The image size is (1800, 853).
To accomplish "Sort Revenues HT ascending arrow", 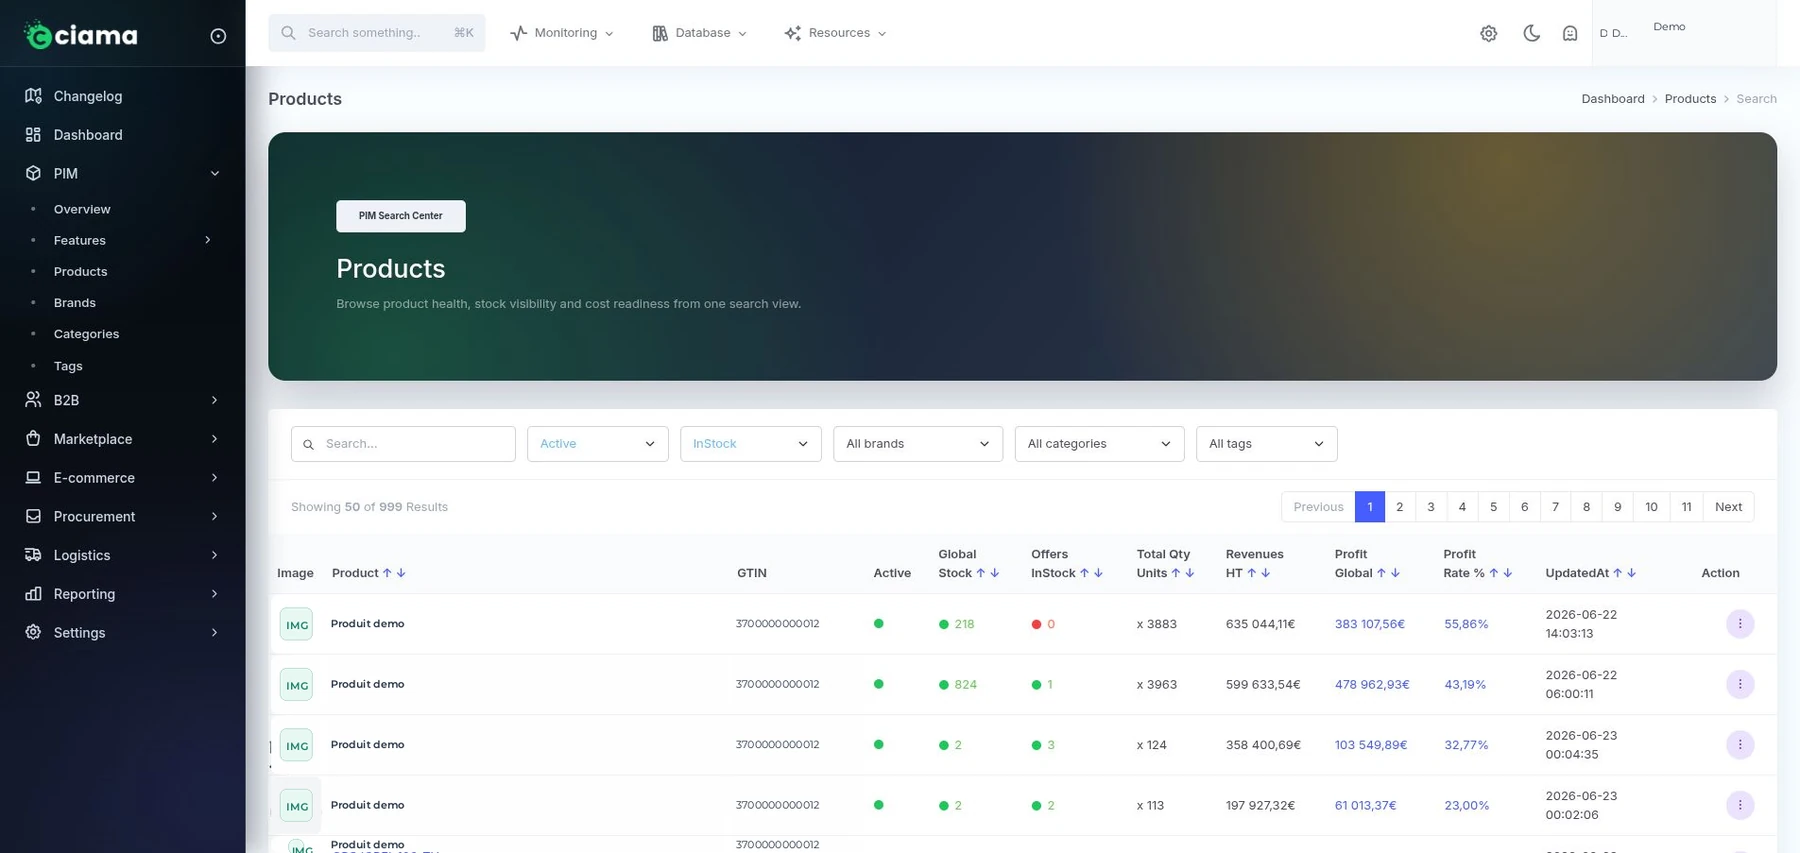I will click(x=1251, y=573).
